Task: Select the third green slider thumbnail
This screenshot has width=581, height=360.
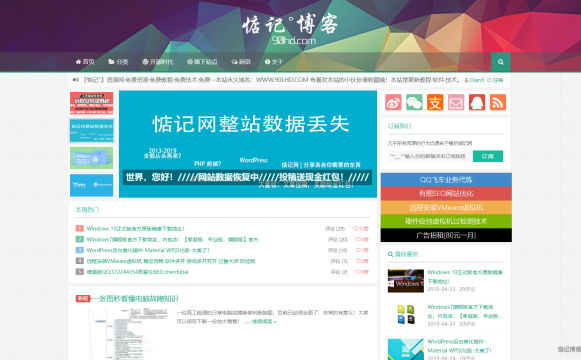Action: click(x=92, y=158)
